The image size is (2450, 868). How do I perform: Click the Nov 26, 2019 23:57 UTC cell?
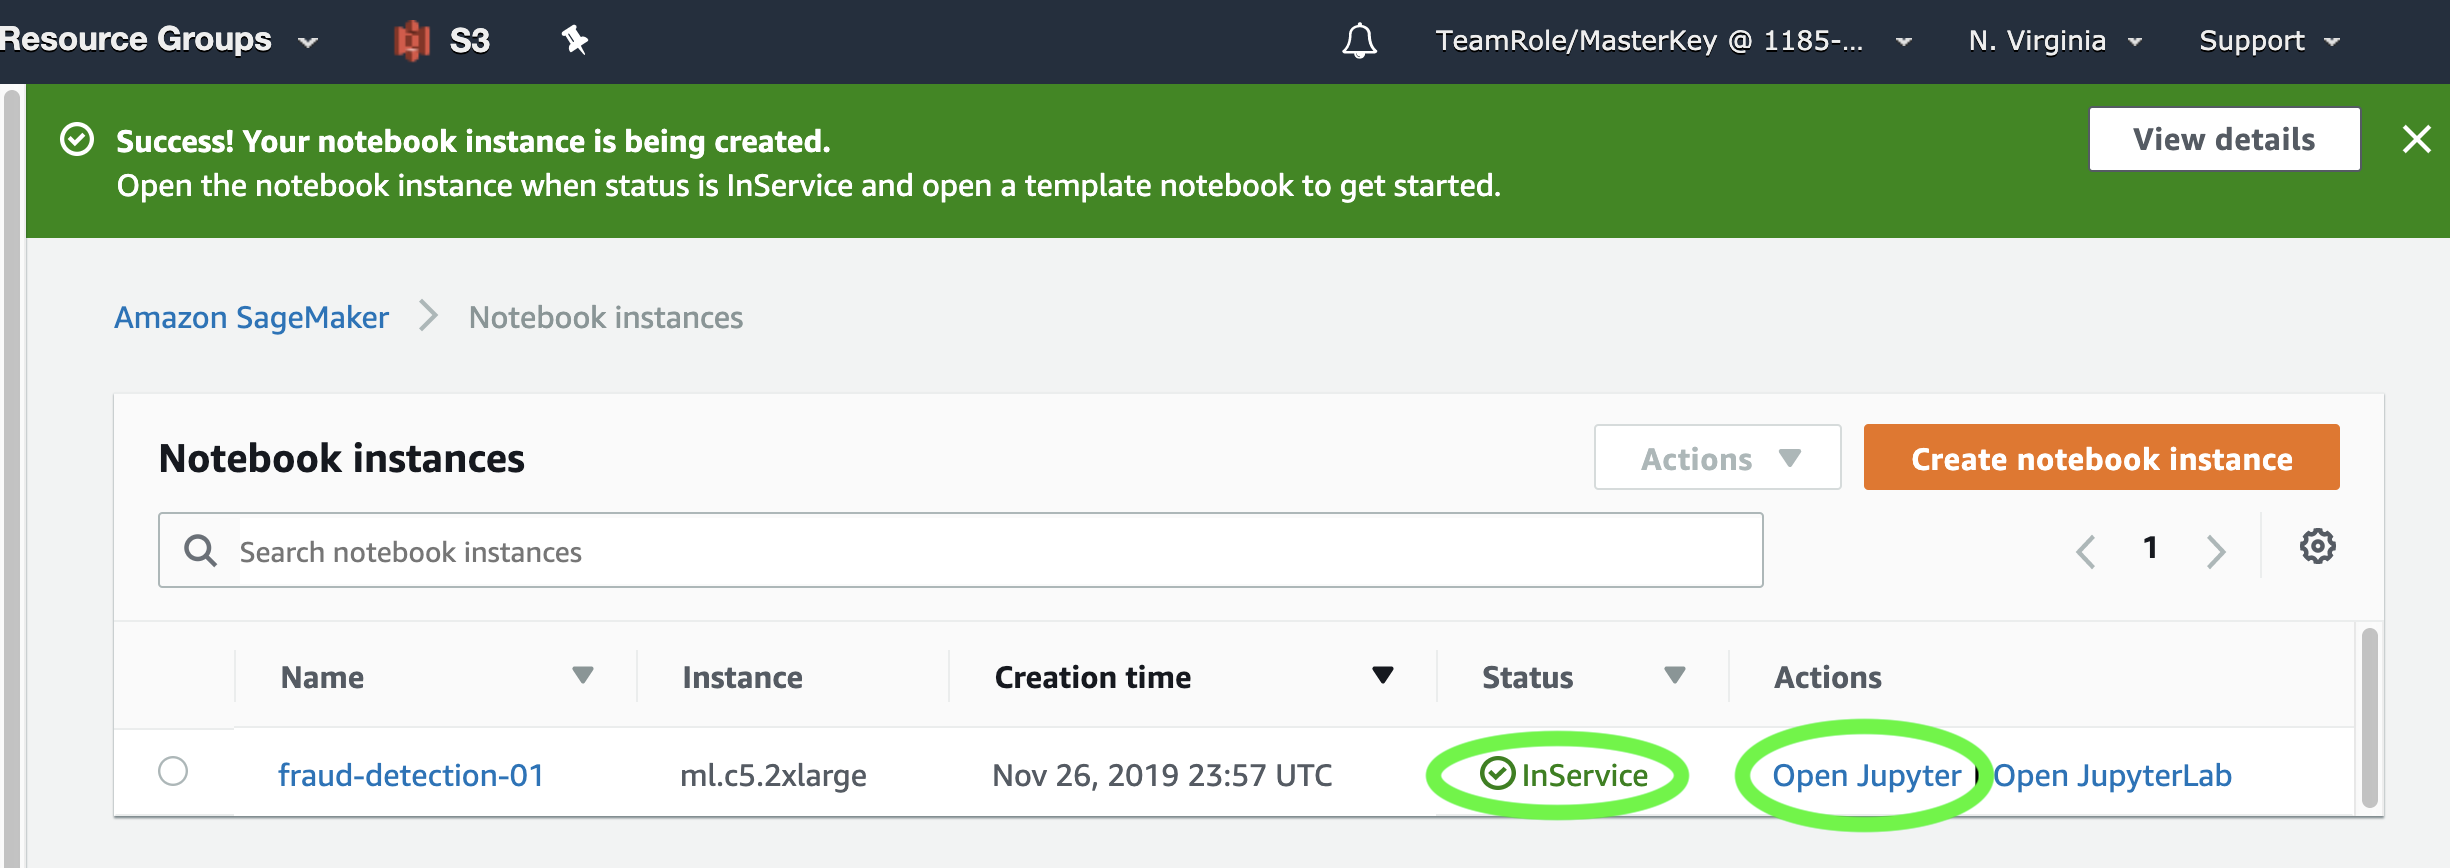[x=1162, y=775]
